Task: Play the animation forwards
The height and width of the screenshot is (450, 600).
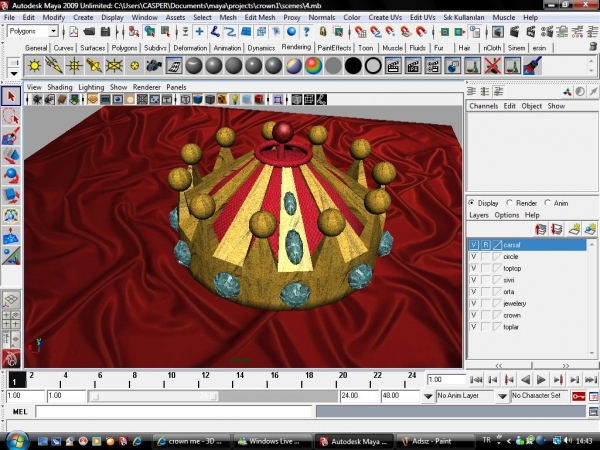Action: (541, 380)
